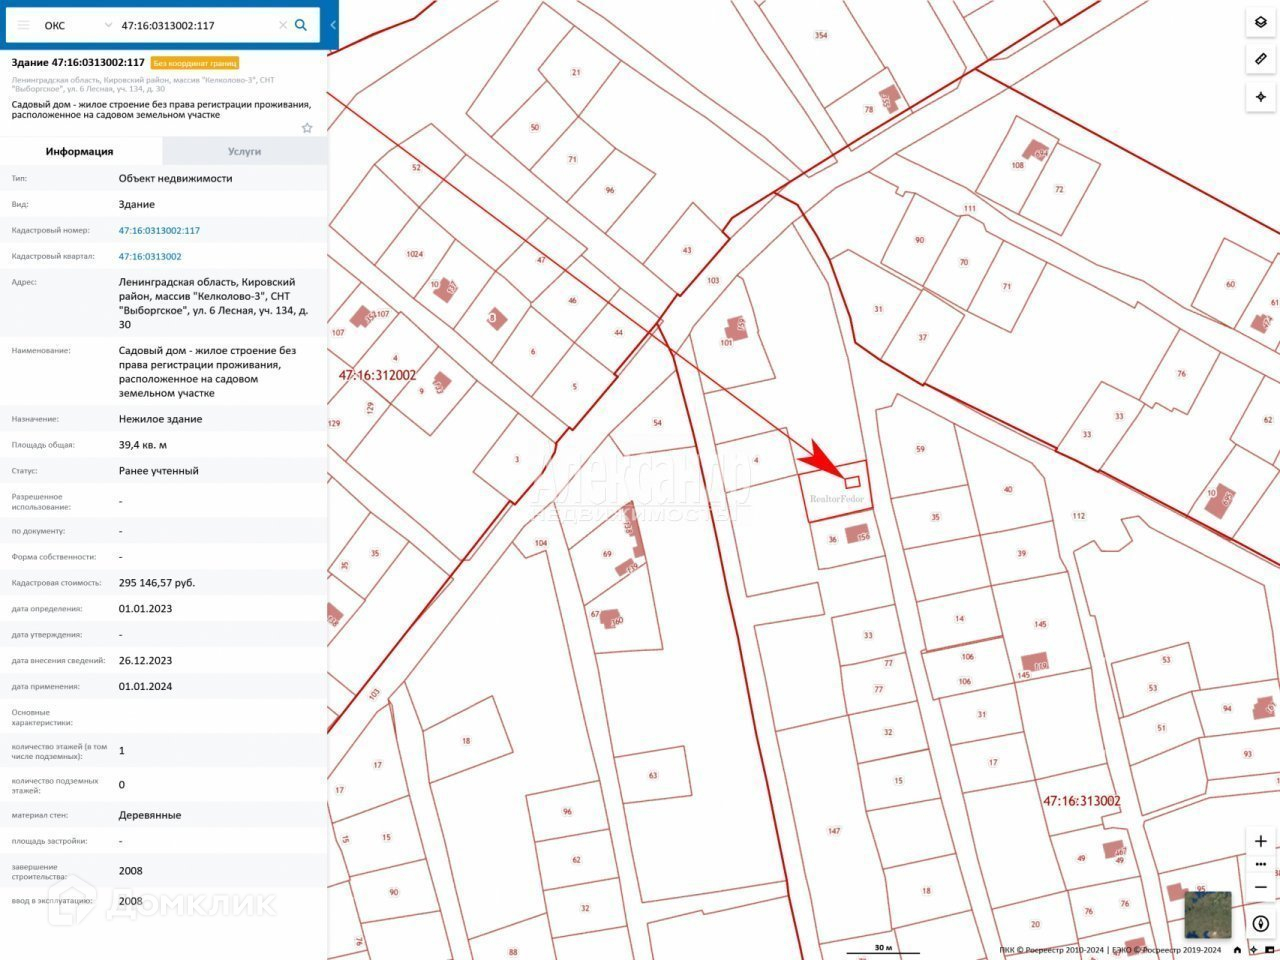Clear the search query with the X
Screen dimensions: 1280x960
pyautogui.click(x=282, y=25)
